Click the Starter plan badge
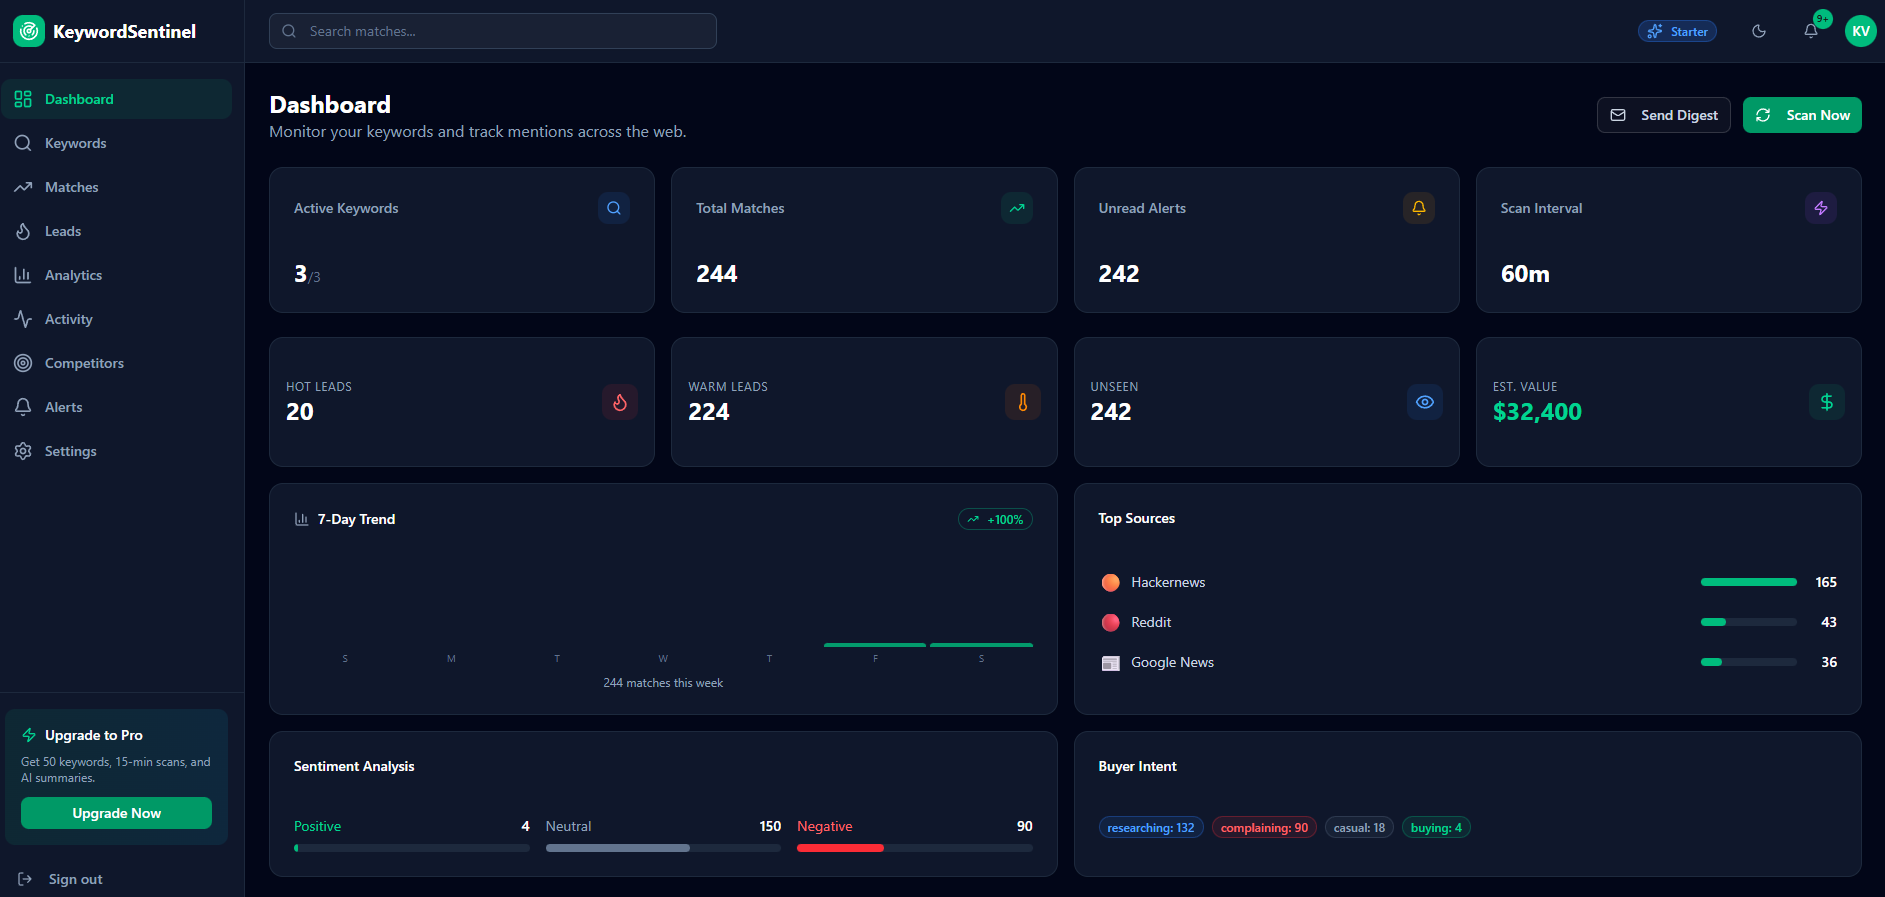1885x897 pixels. point(1677,31)
